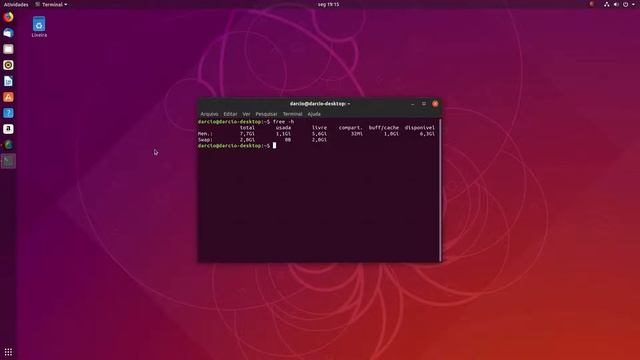Click the 'total' column header
This screenshot has width=640, height=360.
click(x=247, y=128)
